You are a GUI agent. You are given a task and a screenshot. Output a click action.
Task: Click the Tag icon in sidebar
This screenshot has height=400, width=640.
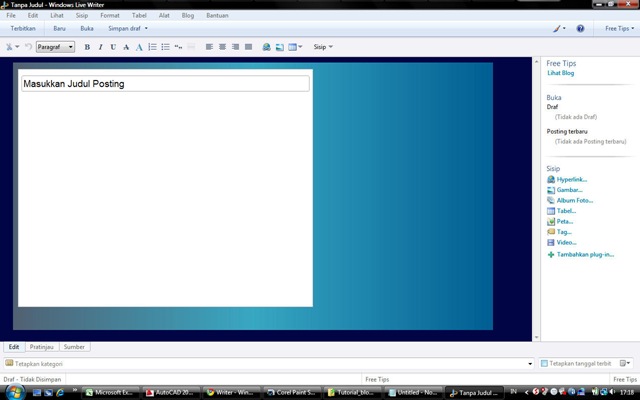(x=551, y=232)
